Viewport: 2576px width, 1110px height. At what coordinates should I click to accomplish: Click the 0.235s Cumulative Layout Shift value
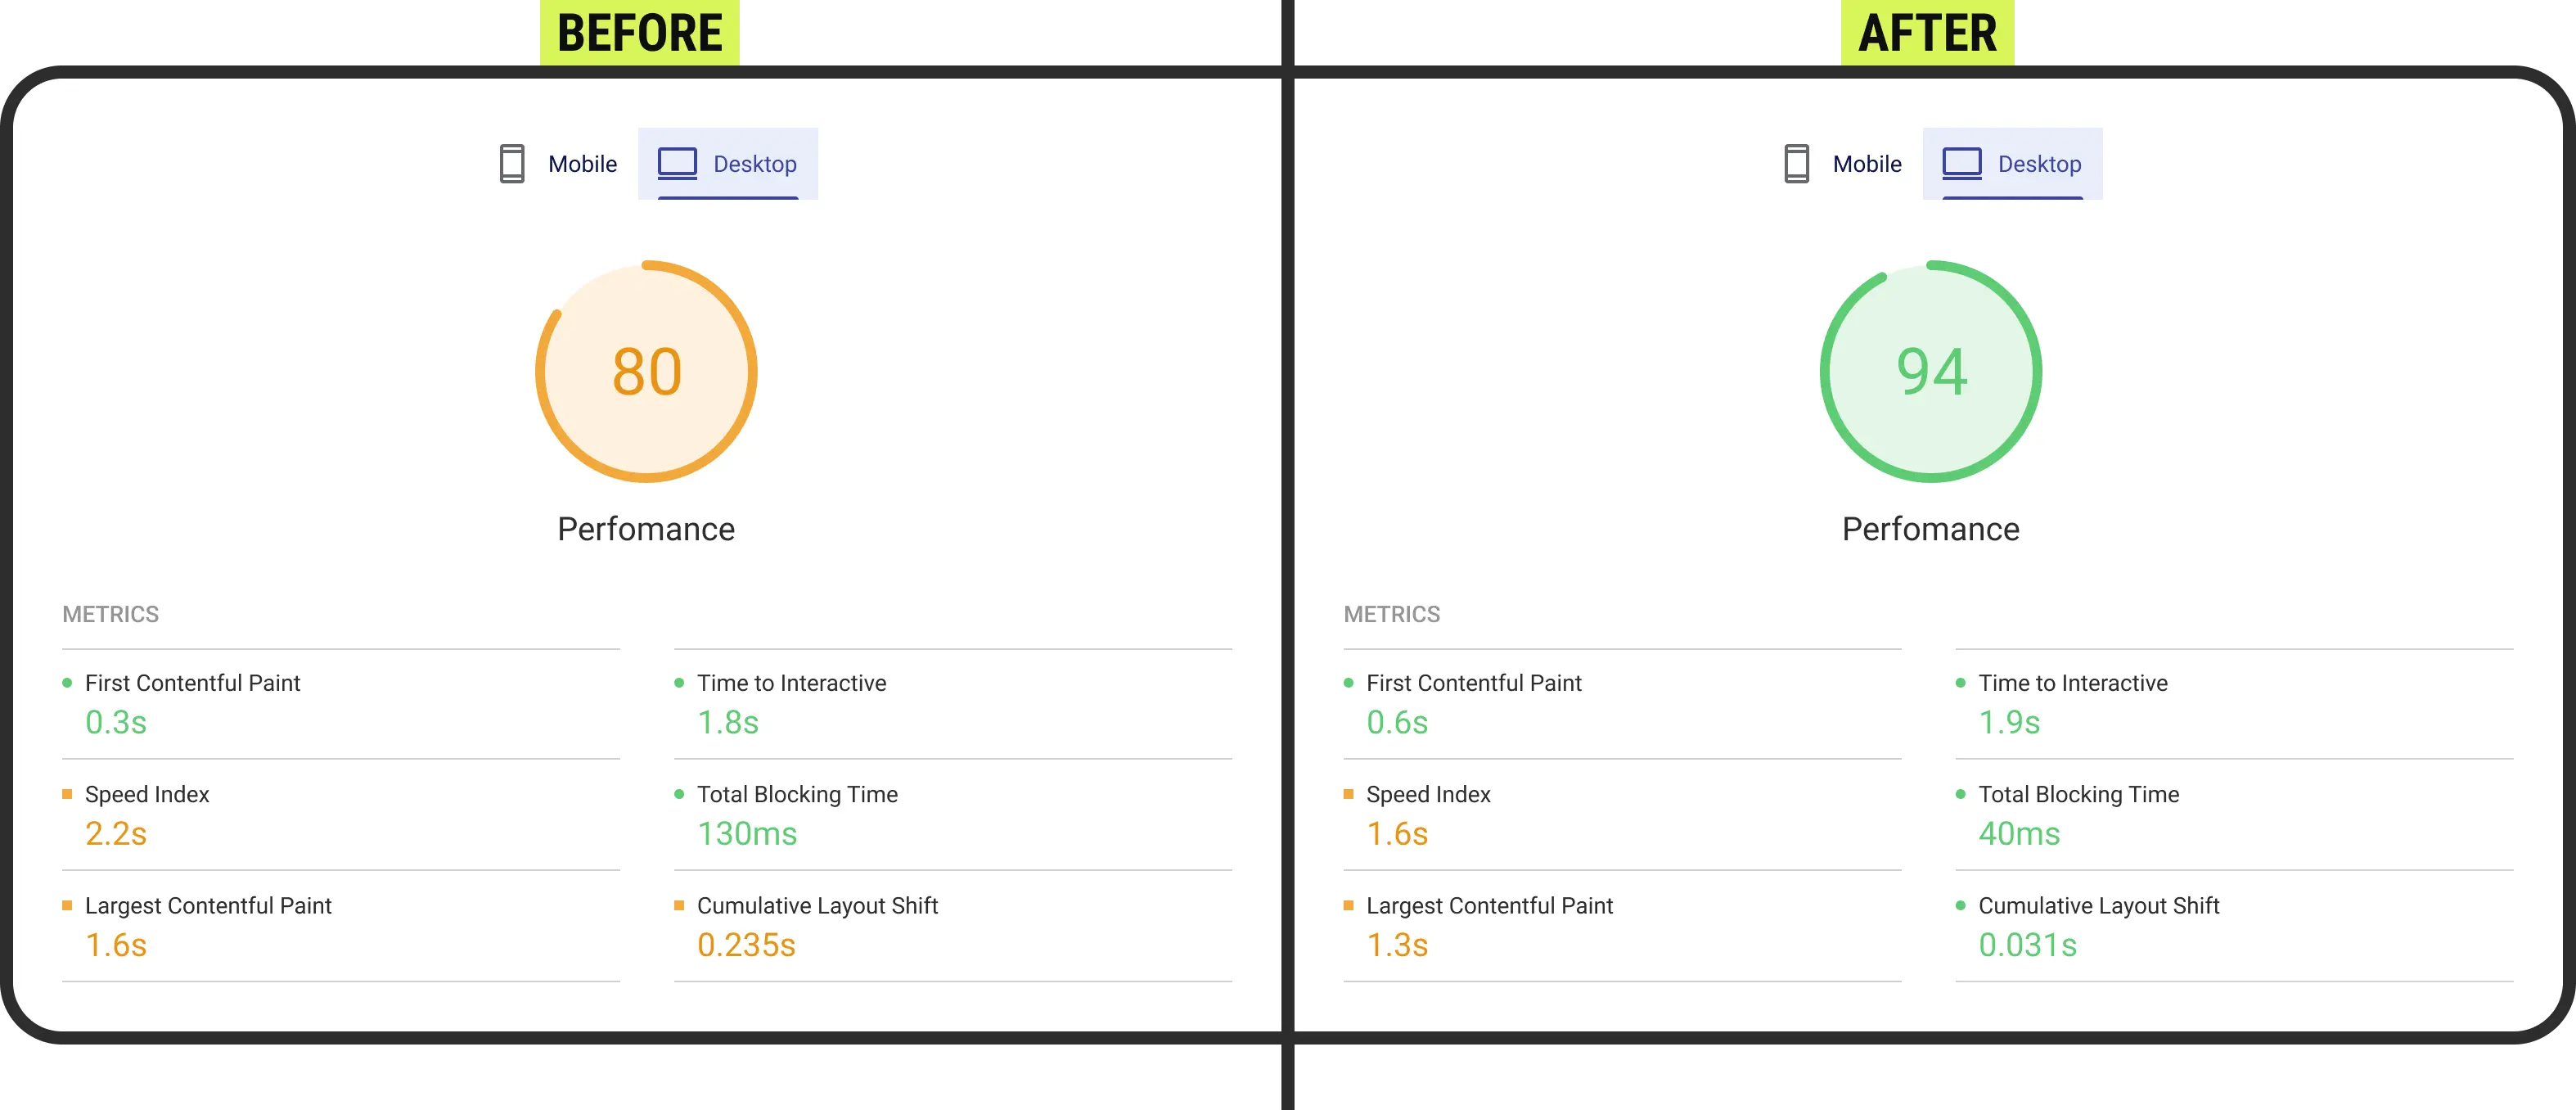(x=746, y=945)
